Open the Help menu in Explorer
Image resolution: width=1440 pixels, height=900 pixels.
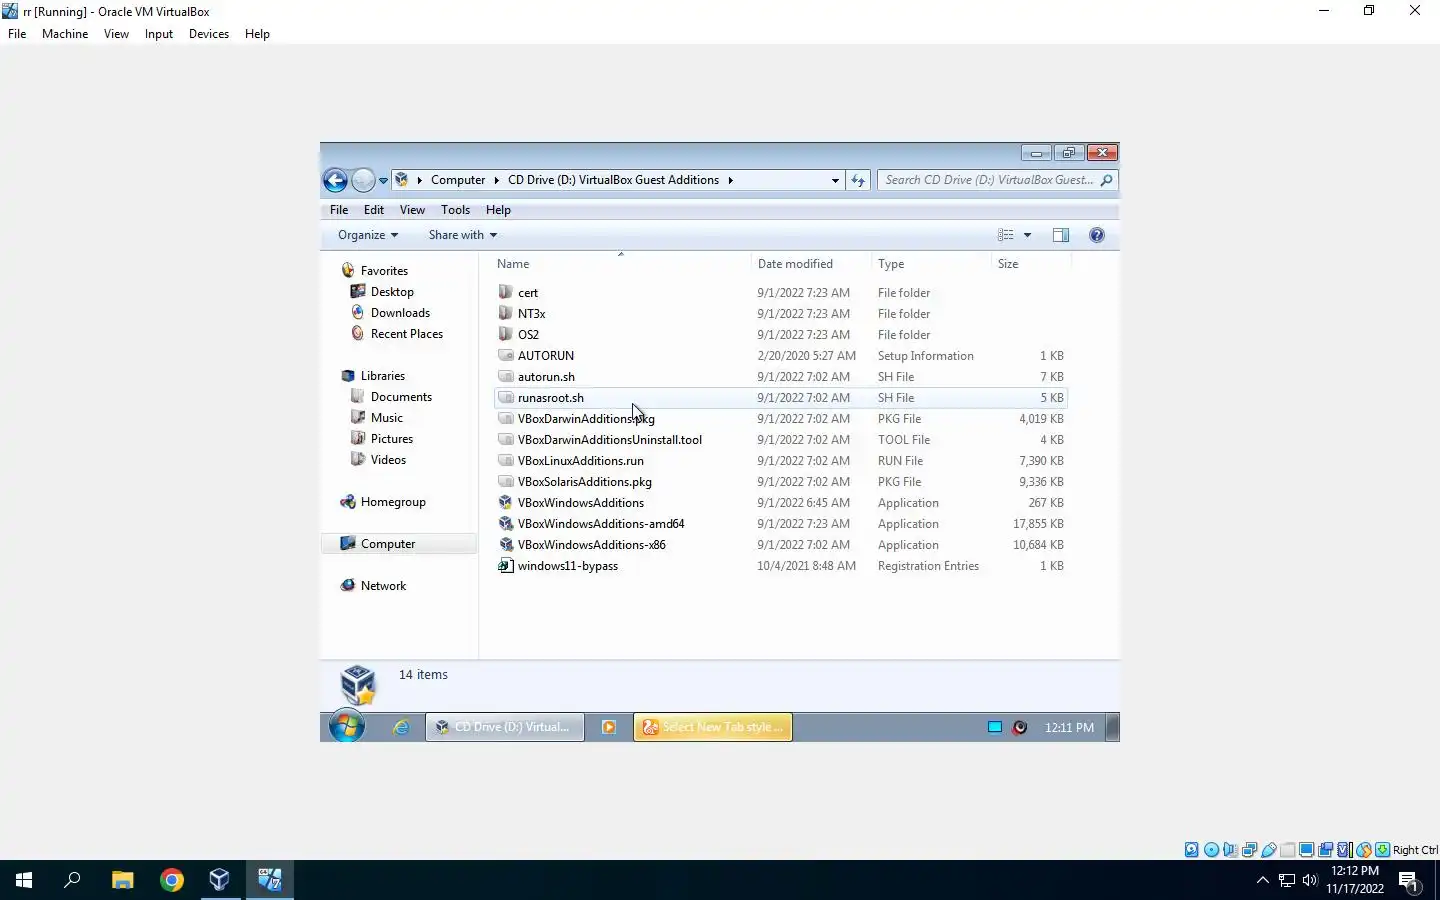point(498,210)
